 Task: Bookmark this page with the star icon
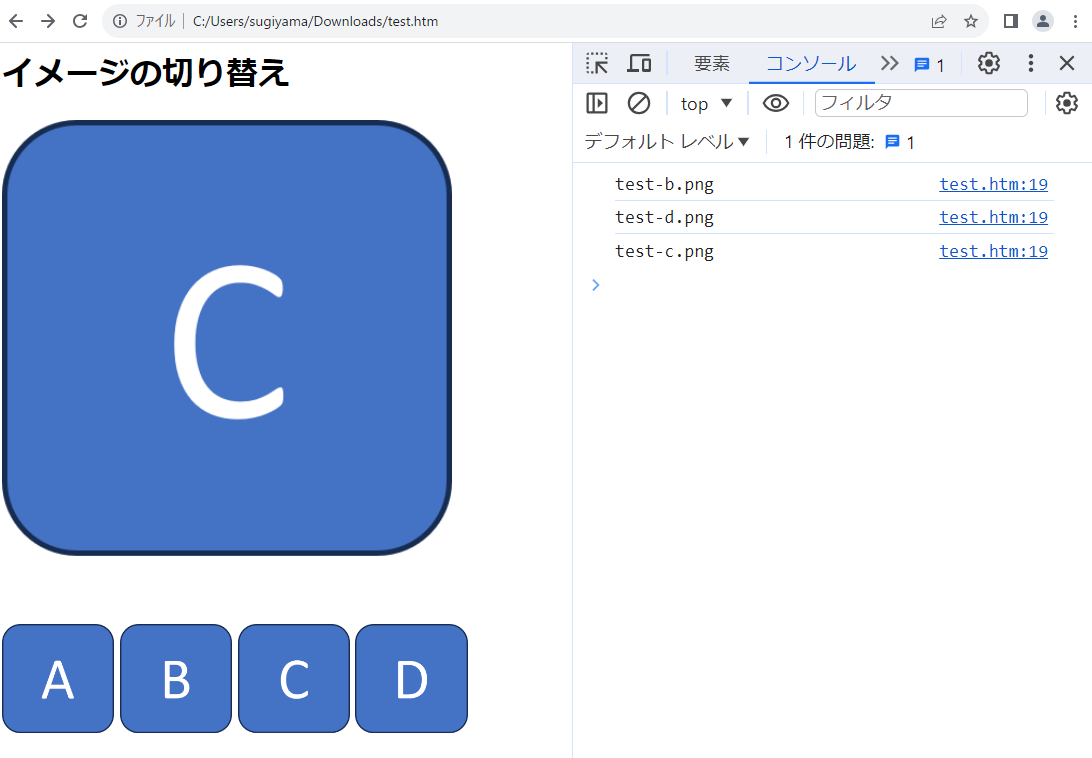(970, 21)
